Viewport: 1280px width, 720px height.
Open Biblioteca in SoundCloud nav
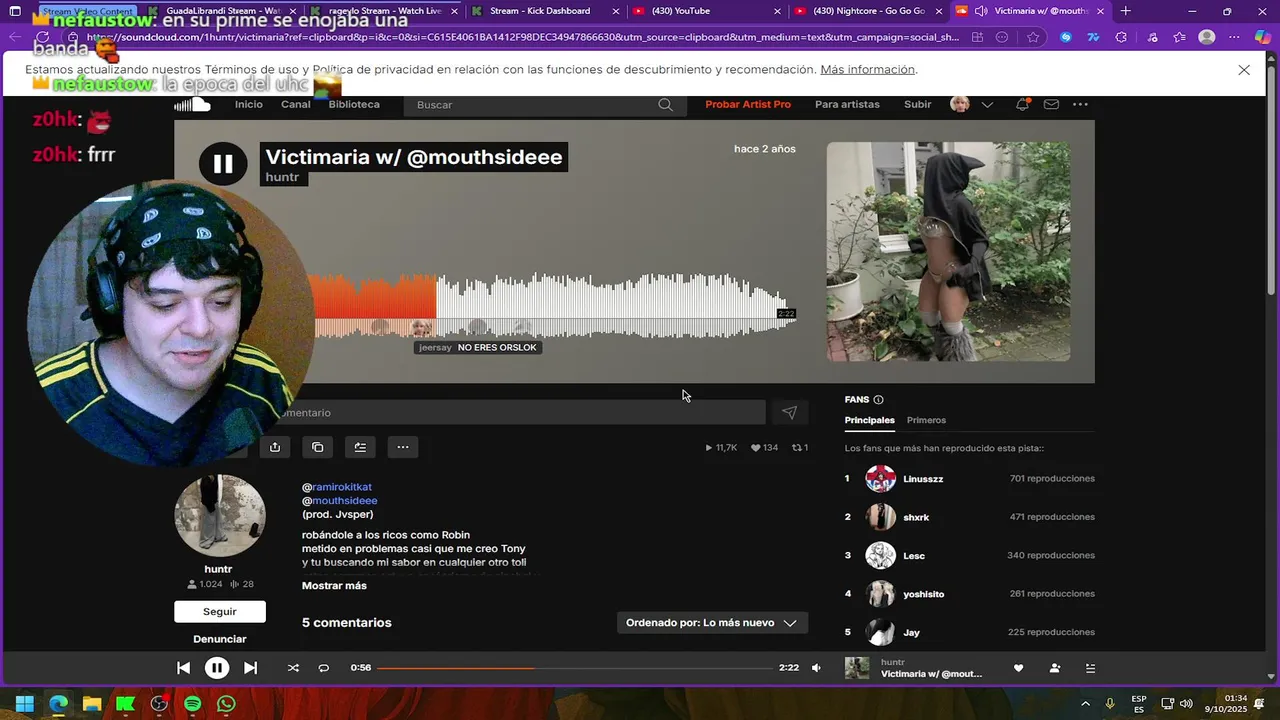354,104
